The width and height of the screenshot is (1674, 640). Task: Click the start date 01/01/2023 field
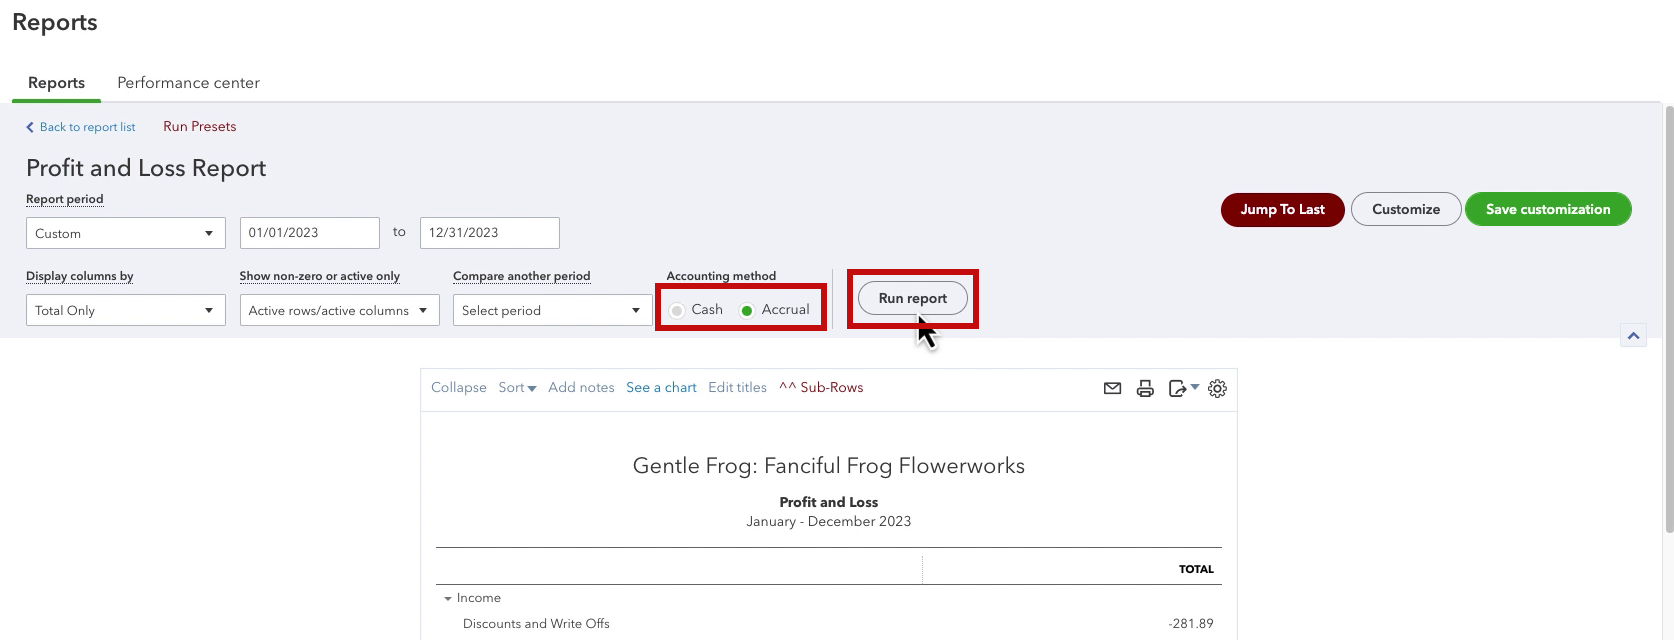pyautogui.click(x=310, y=232)
